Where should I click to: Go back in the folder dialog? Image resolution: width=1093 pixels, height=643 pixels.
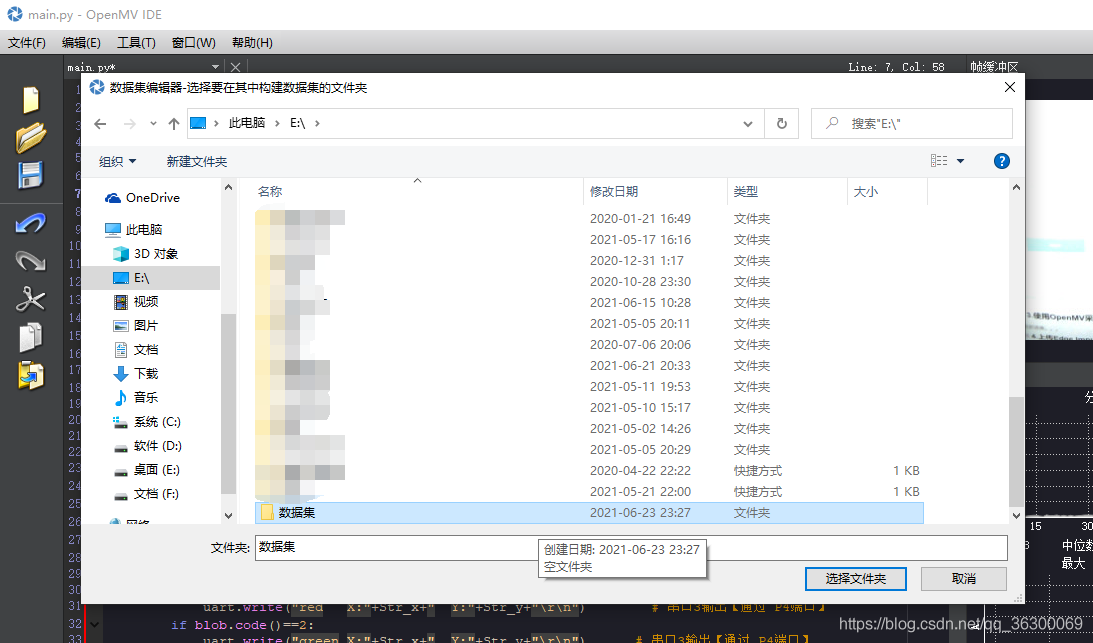point(100,123)
